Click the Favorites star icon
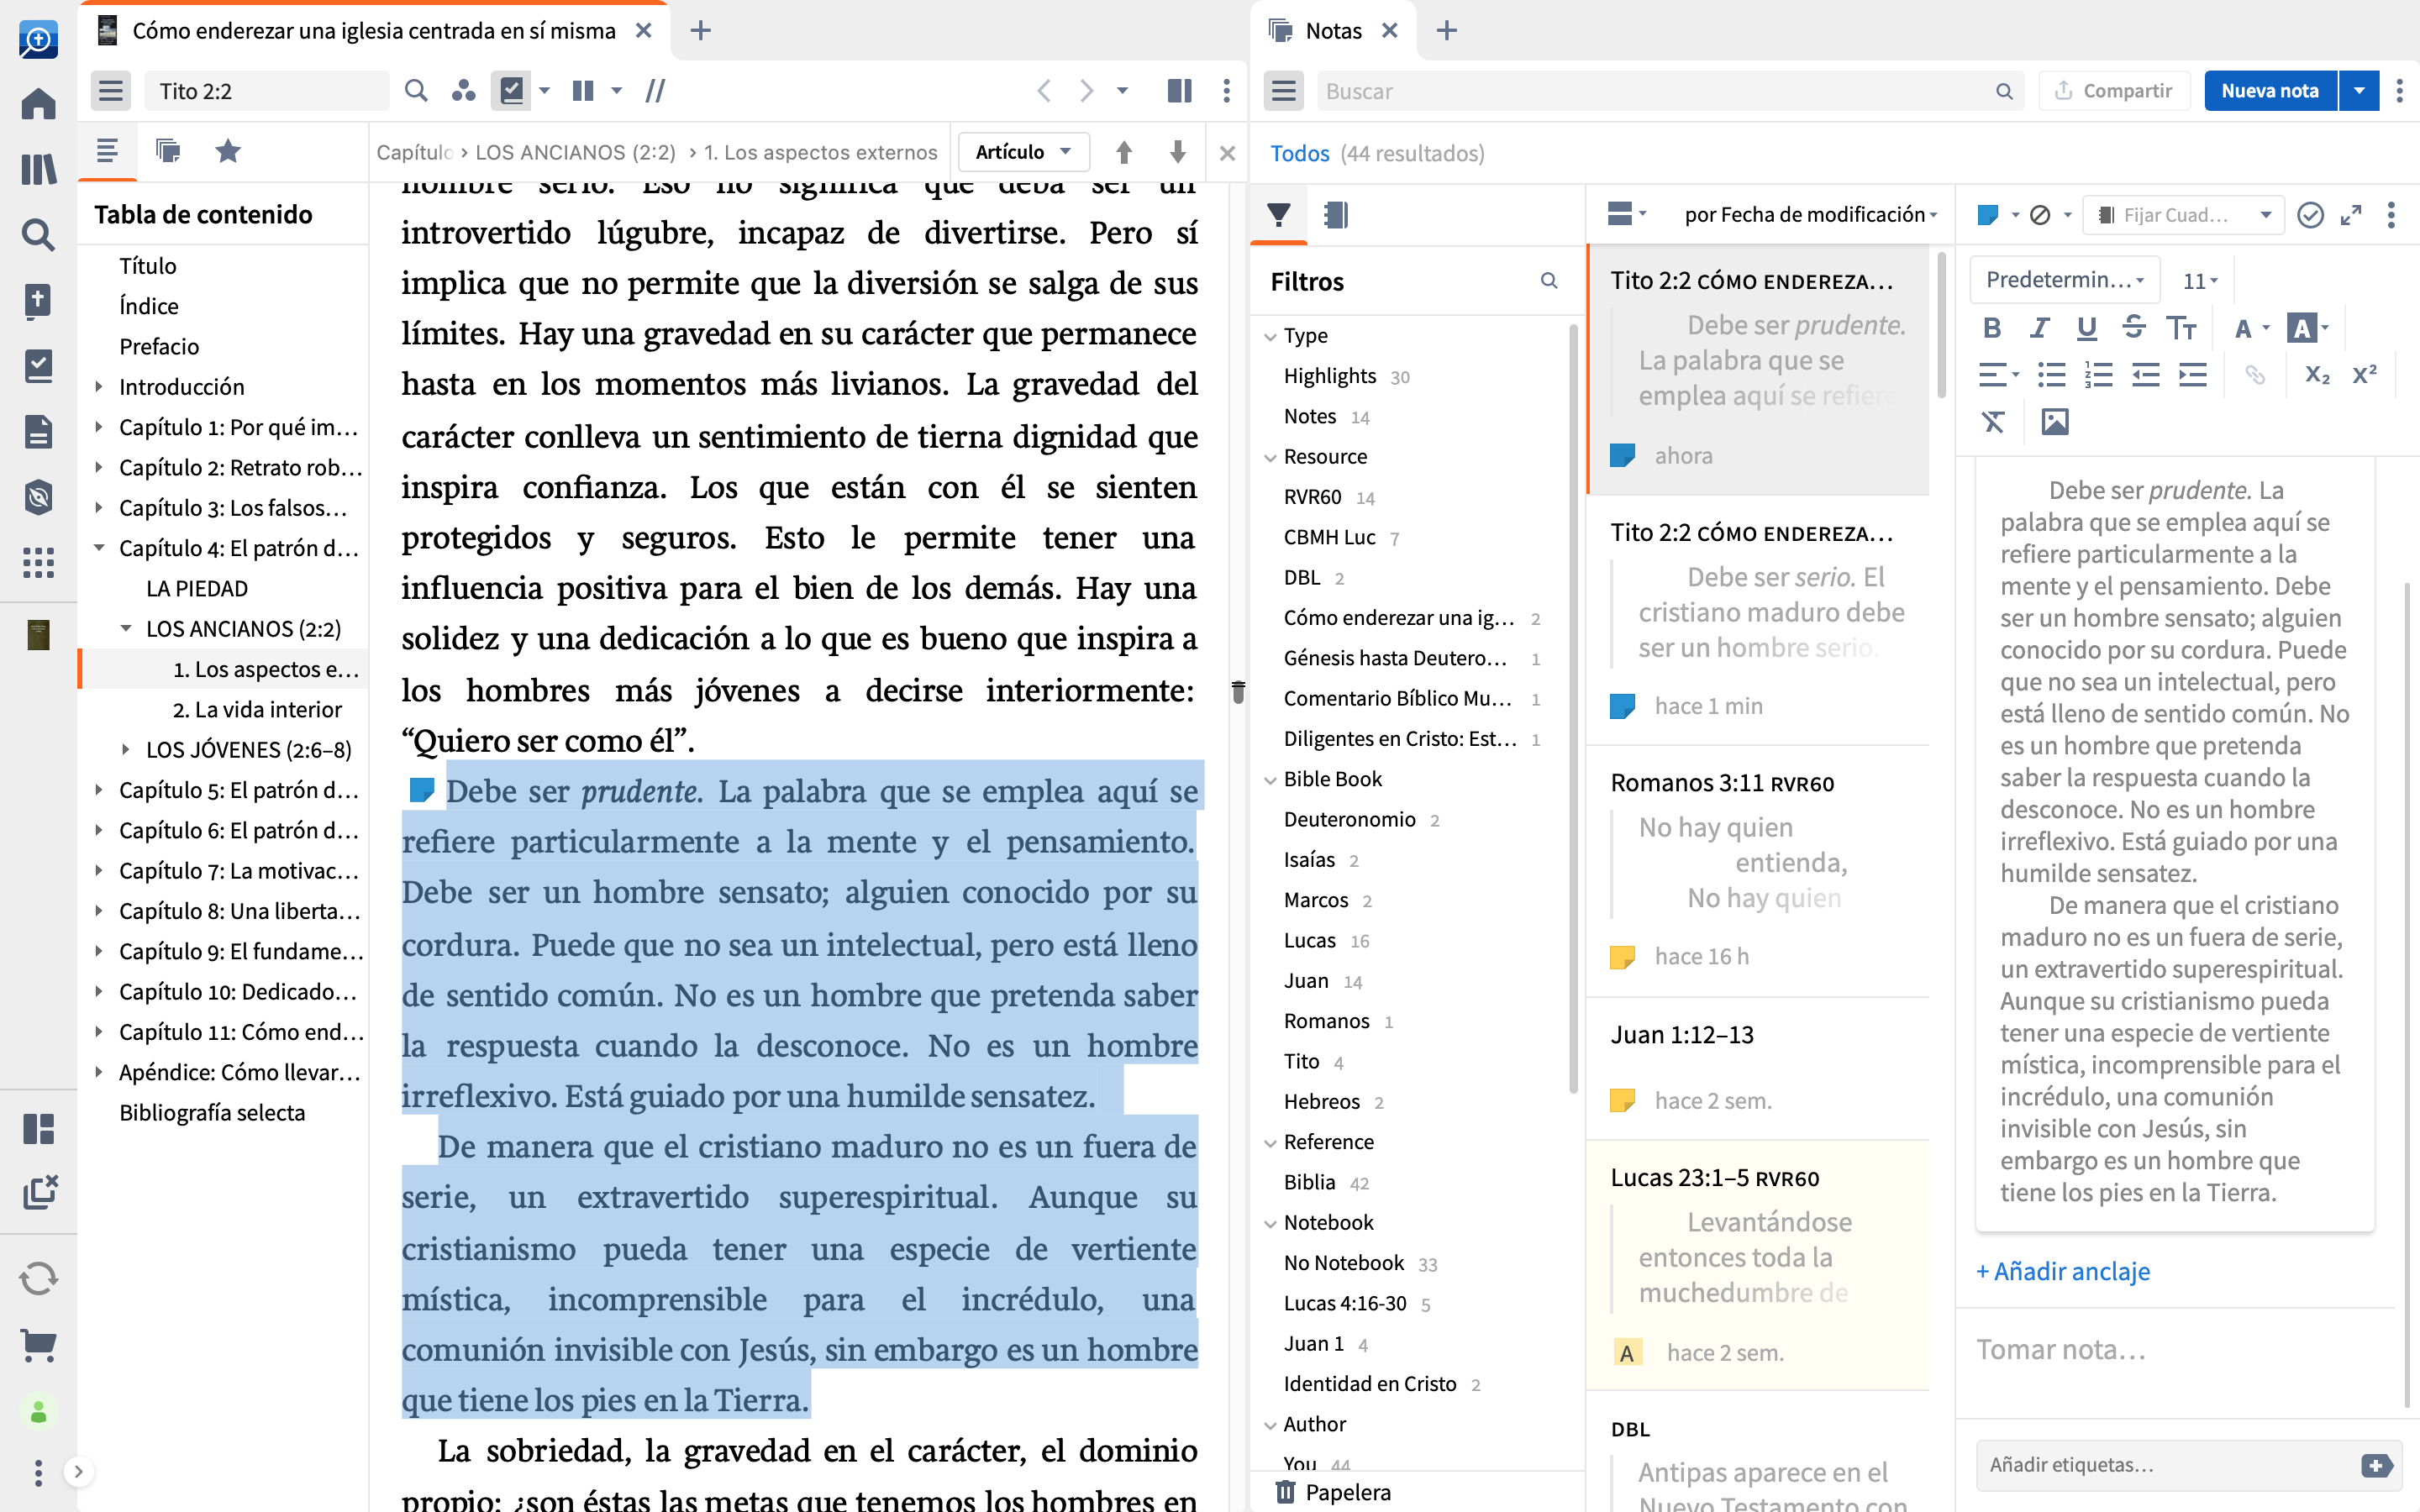The height and width of the screenshot is (1512, 2420). 228,151
